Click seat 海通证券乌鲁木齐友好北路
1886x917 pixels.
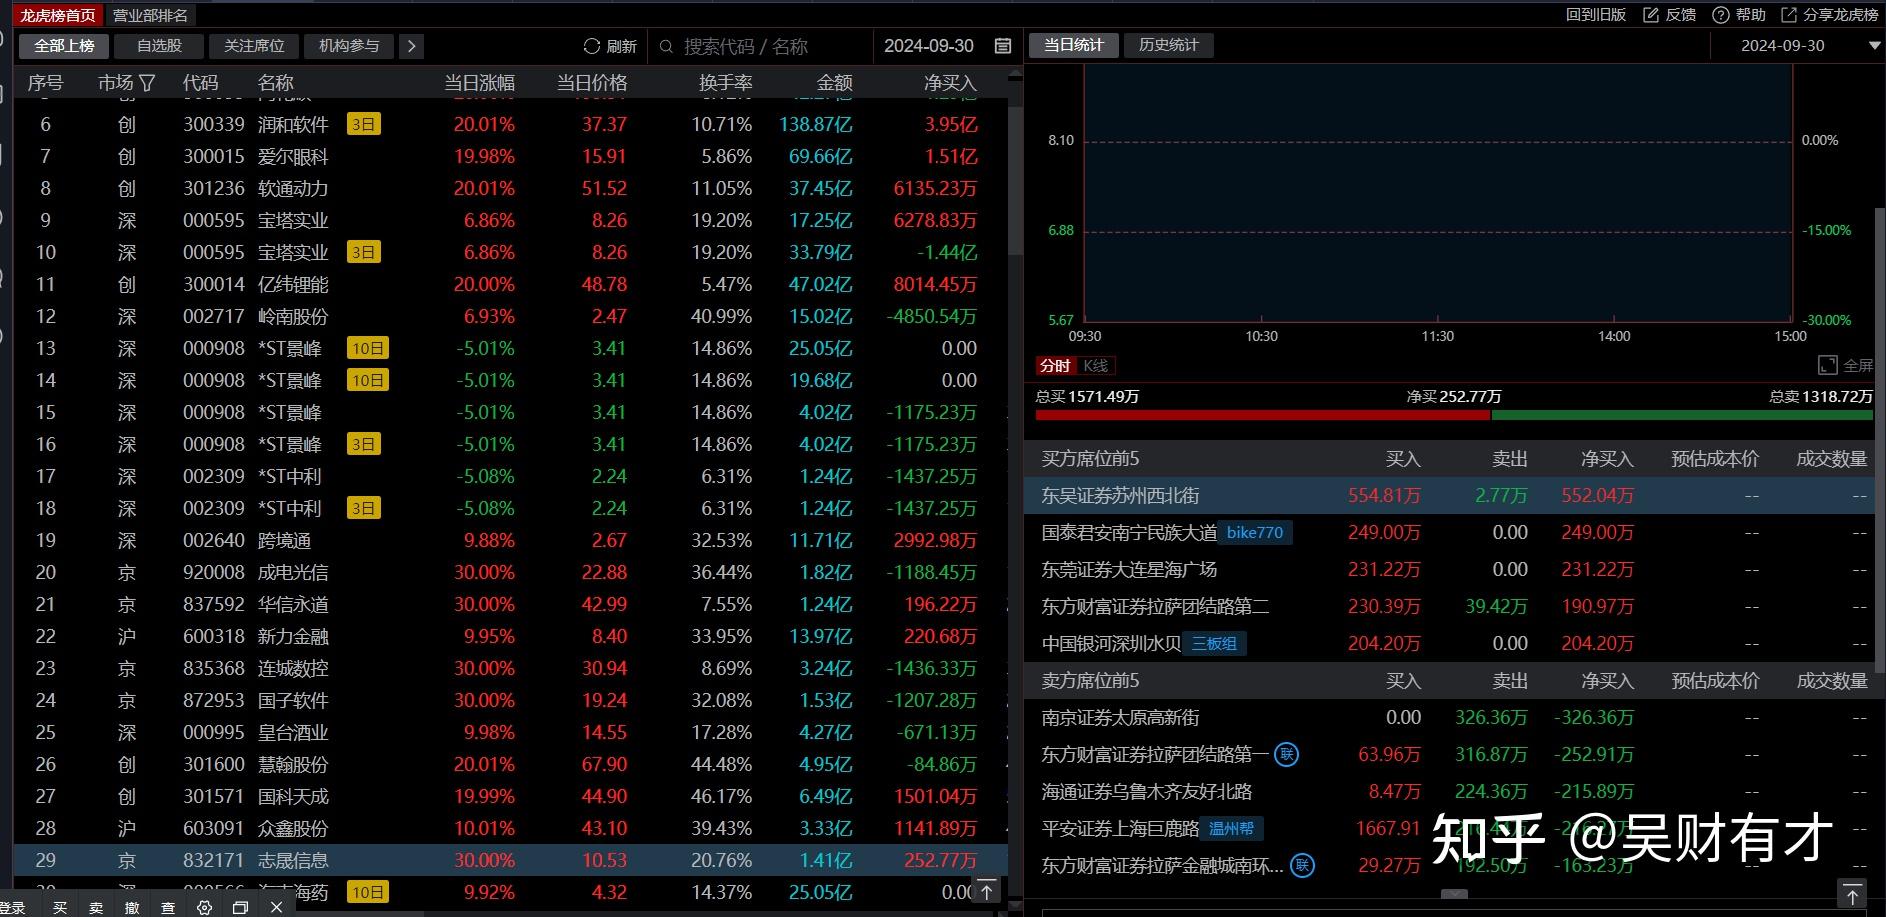pyautogui.click(x=1147, y=791)
